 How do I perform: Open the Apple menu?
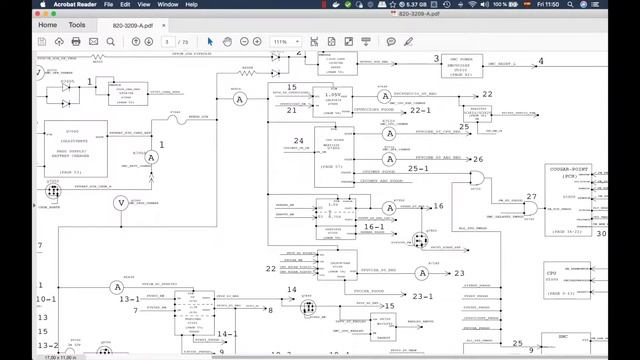pyautogui.click(x=43, y=4)
